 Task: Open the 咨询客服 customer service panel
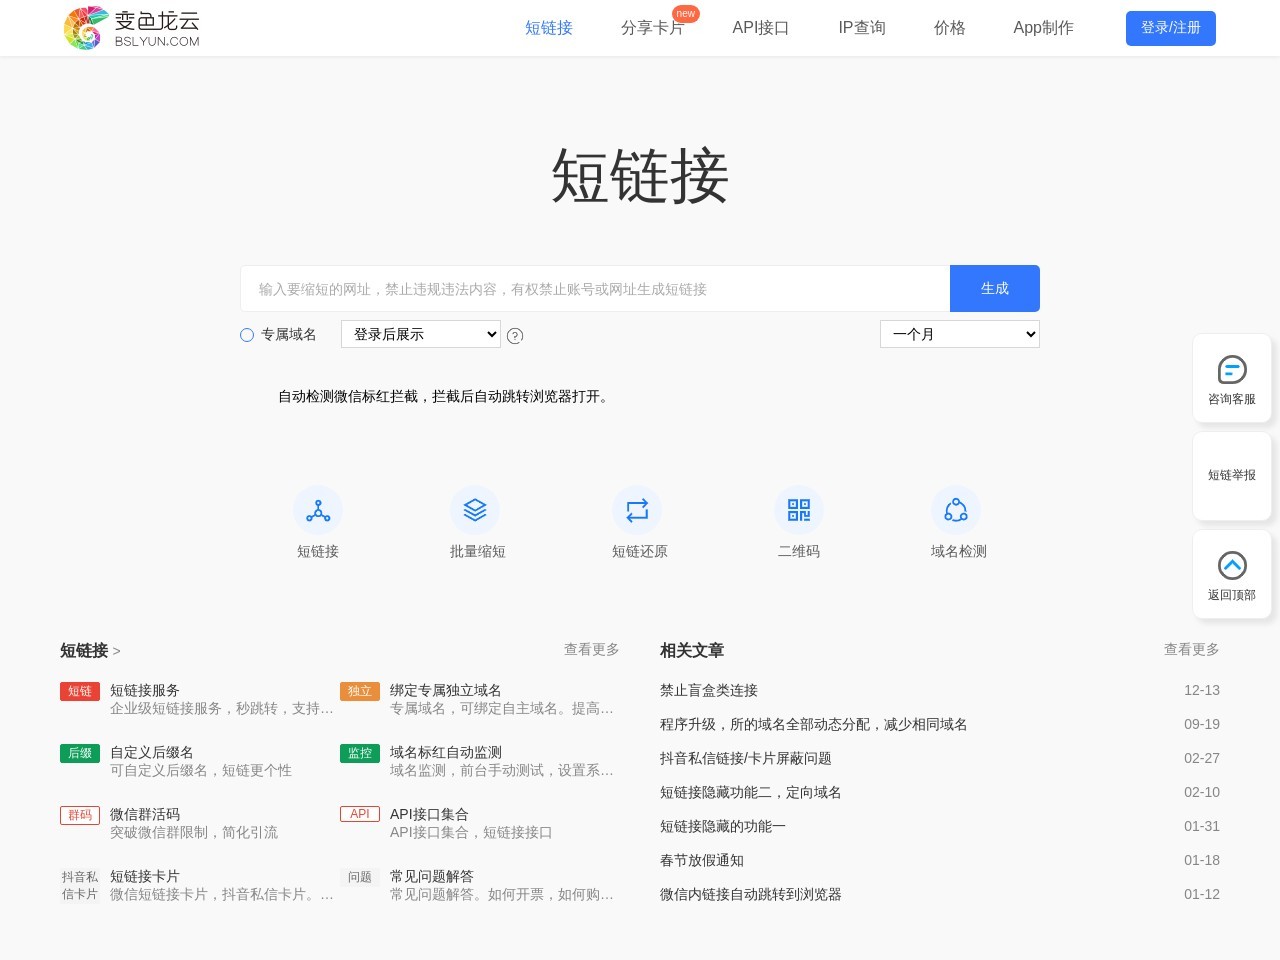[1232, 378]
